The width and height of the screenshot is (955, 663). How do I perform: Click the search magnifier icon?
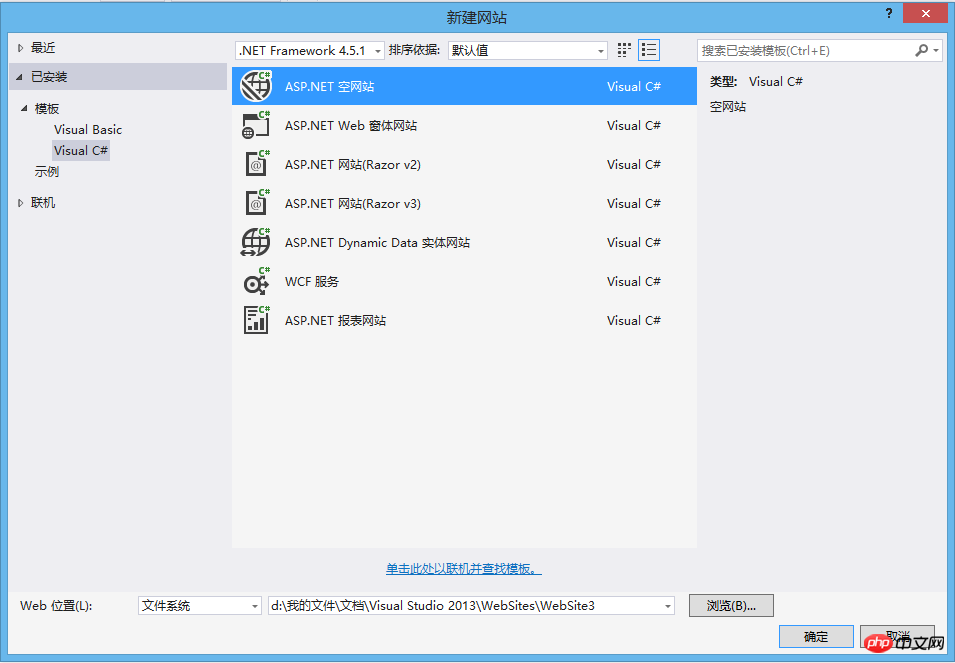tap(922, 51)
